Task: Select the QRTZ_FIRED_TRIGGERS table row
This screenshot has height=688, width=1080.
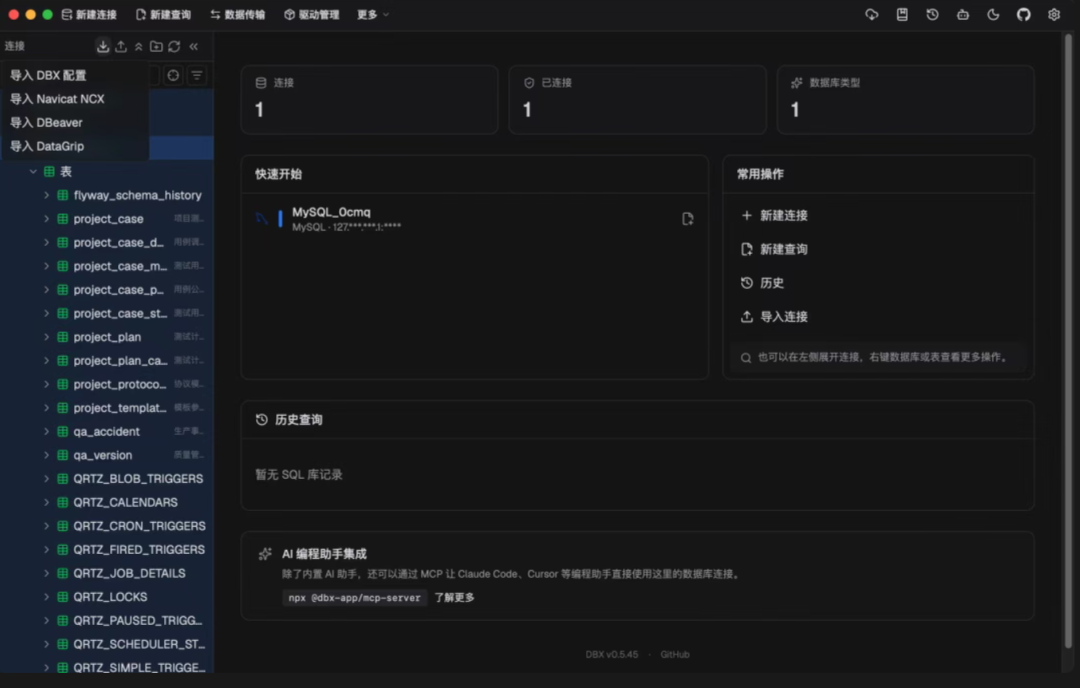Action: pyautogui.click(x=107, y=550)
